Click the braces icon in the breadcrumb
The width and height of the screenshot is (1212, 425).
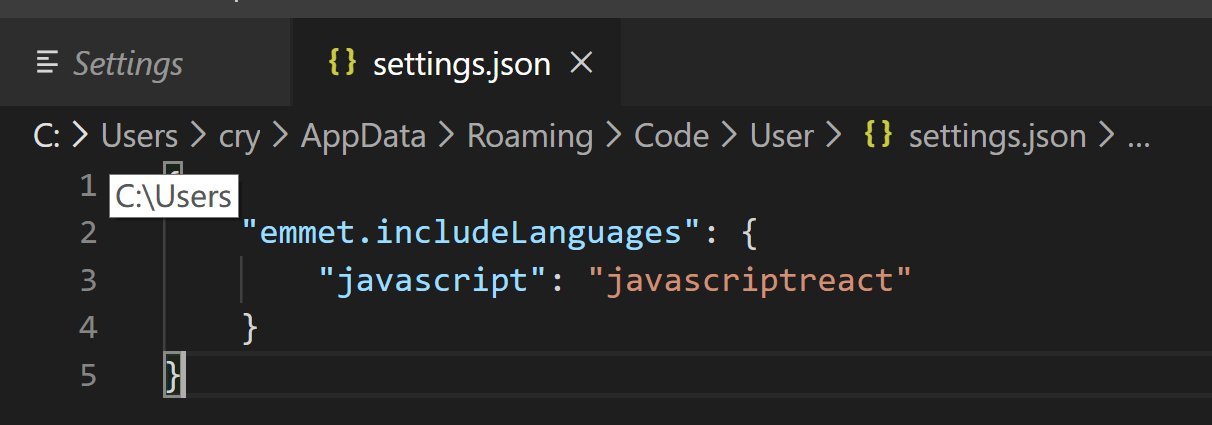click(879, 135)
